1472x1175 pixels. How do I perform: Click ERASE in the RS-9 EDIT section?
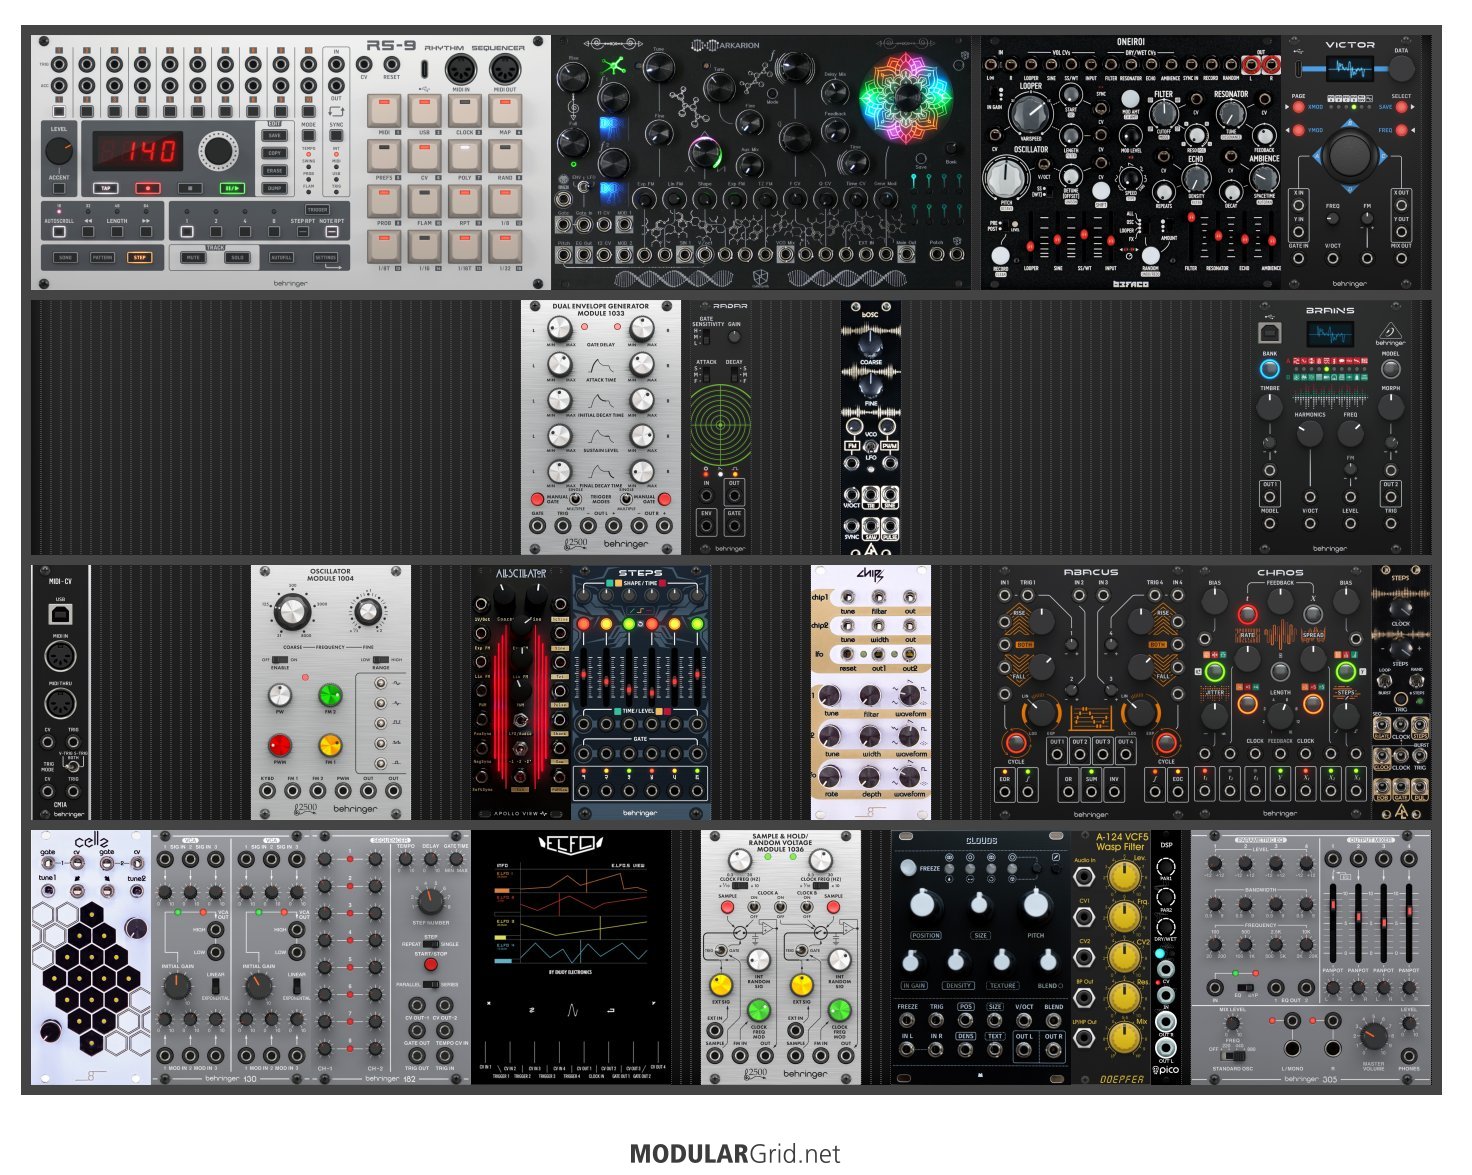pyautogui.click(x=275, y=170)
